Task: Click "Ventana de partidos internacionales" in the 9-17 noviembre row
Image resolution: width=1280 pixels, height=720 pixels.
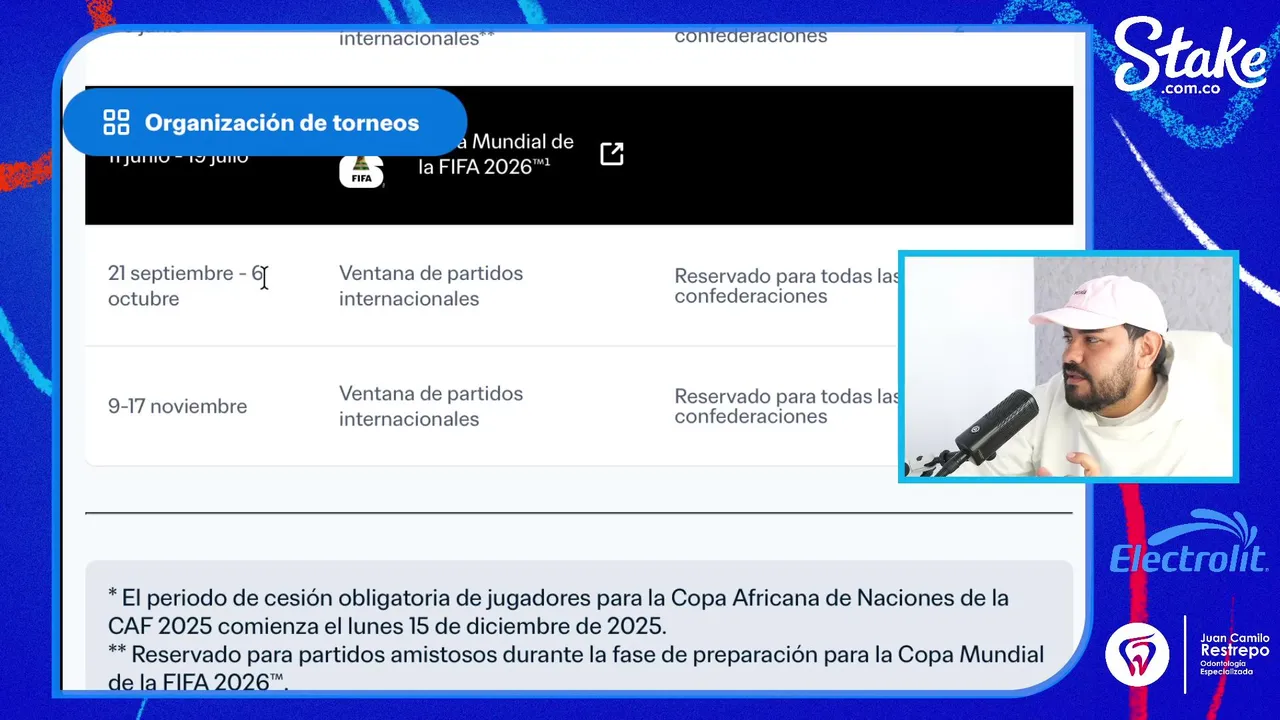Action: [431, 406]
